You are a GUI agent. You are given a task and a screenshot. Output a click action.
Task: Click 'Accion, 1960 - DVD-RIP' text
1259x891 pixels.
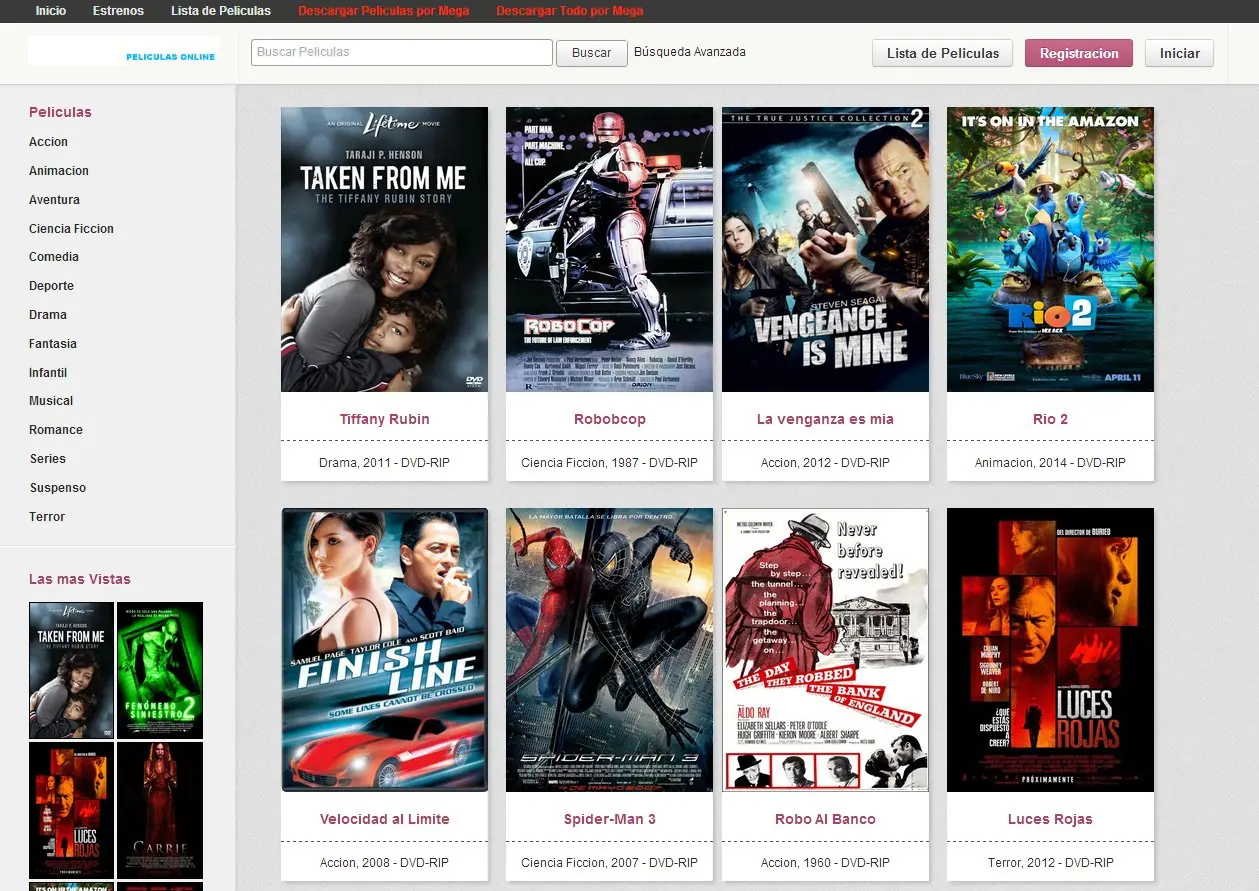(x=825, y=863)
